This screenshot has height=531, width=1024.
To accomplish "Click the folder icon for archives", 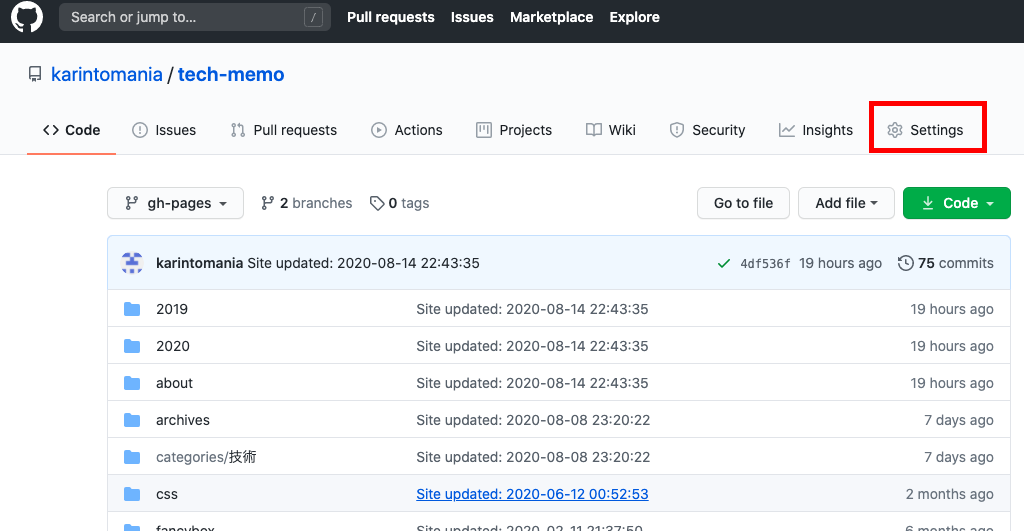I will 132,420.
